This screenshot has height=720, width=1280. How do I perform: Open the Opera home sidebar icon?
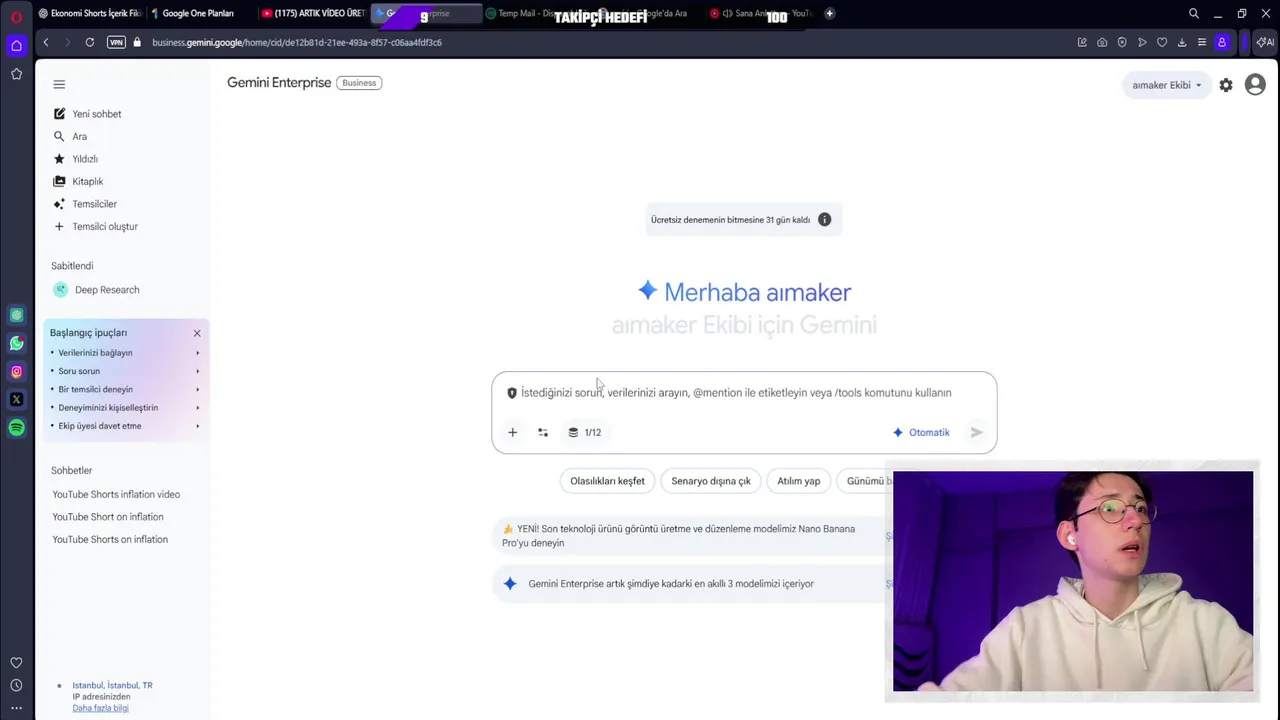[16, 45]
